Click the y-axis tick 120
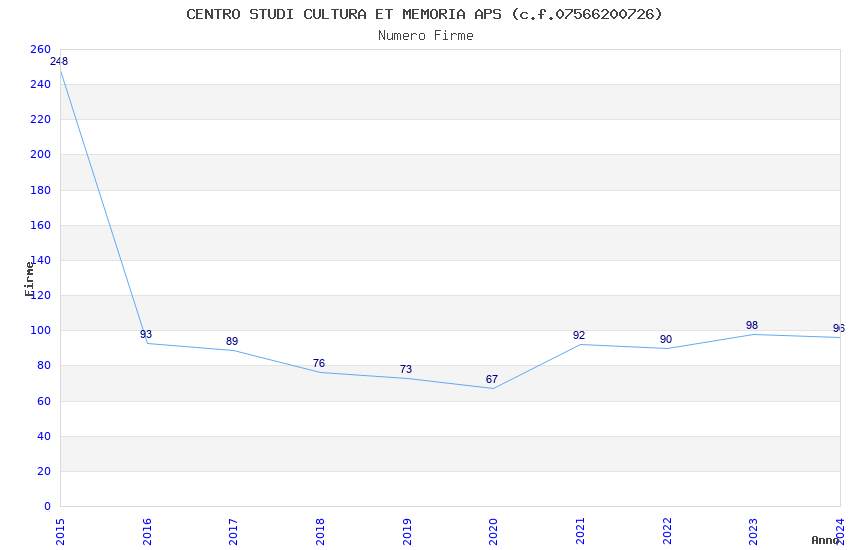The height and width of the screenshot is (550, 850). click(40, 295)
